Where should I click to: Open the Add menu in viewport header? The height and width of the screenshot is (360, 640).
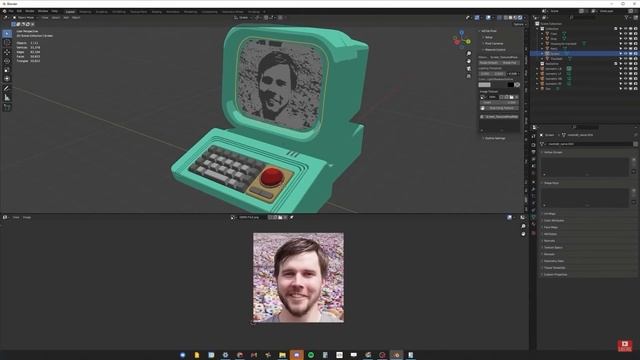tap(66, 18)
